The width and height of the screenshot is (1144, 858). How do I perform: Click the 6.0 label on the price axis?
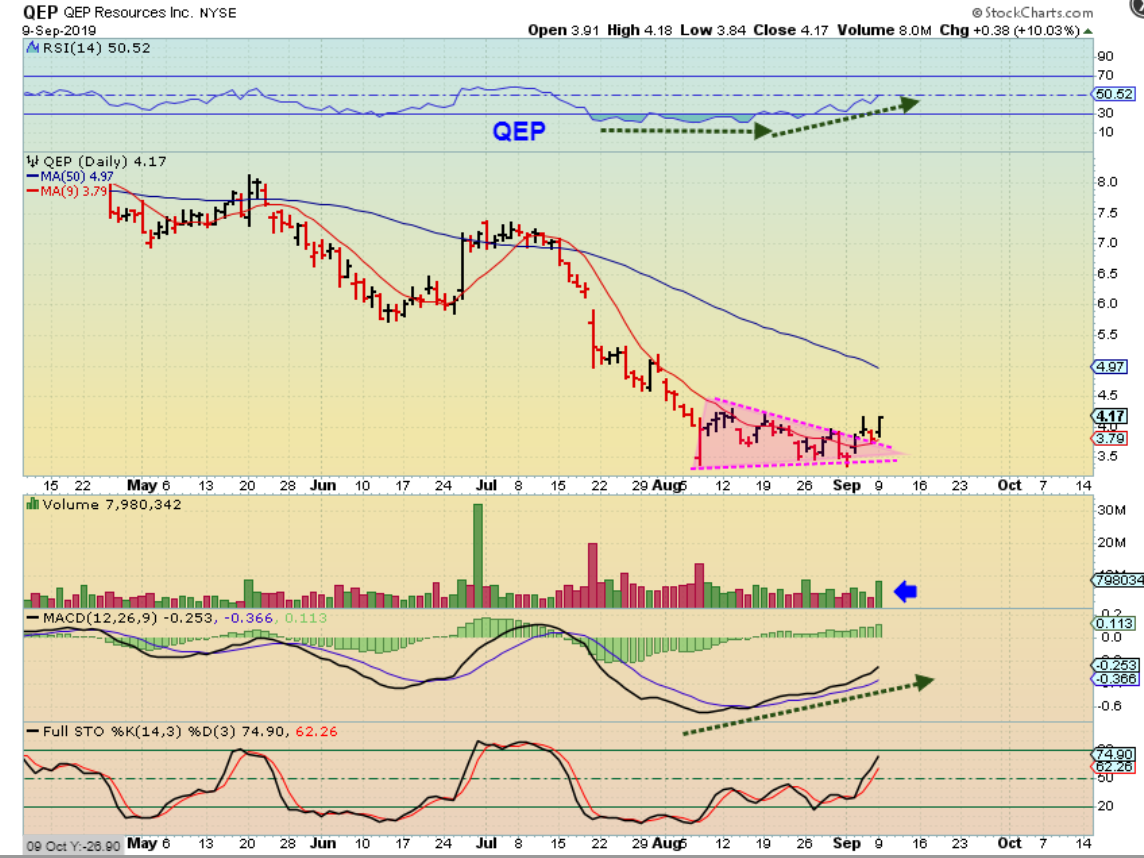[1108, 304]
